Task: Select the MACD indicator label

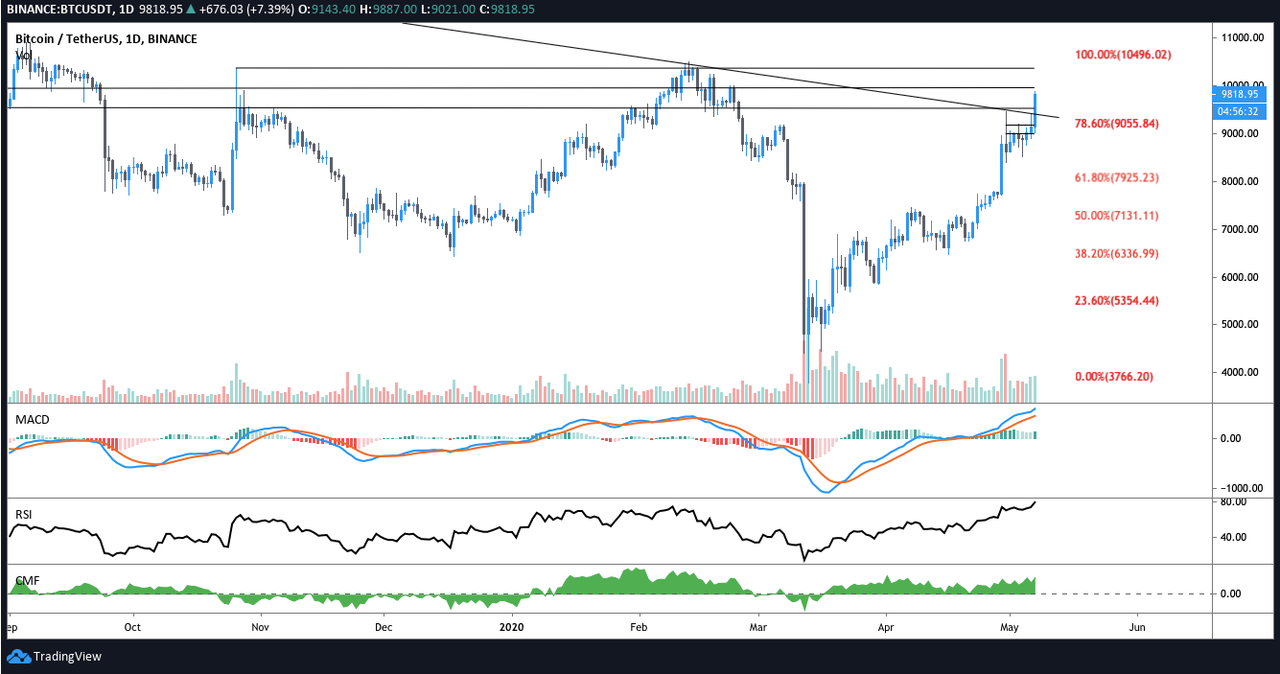Action: 33,419
